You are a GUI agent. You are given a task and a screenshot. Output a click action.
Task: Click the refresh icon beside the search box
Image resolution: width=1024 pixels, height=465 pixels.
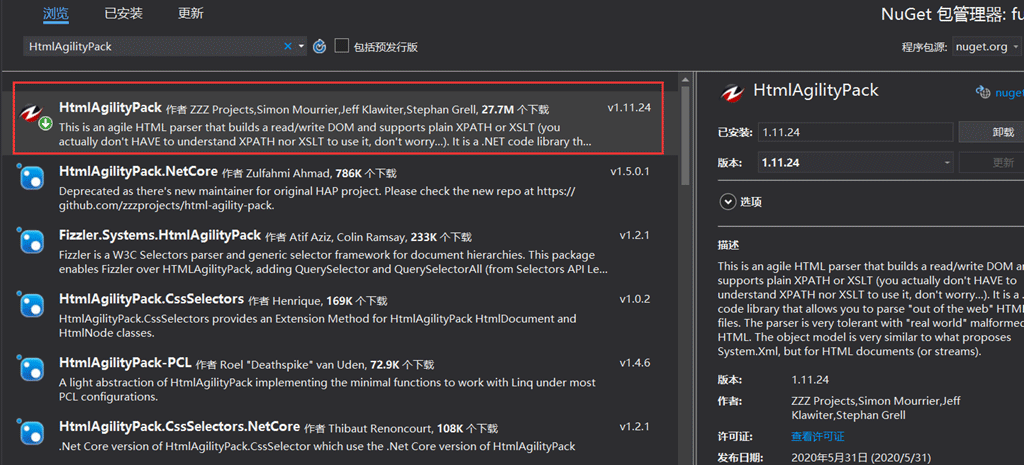(320, 46)
